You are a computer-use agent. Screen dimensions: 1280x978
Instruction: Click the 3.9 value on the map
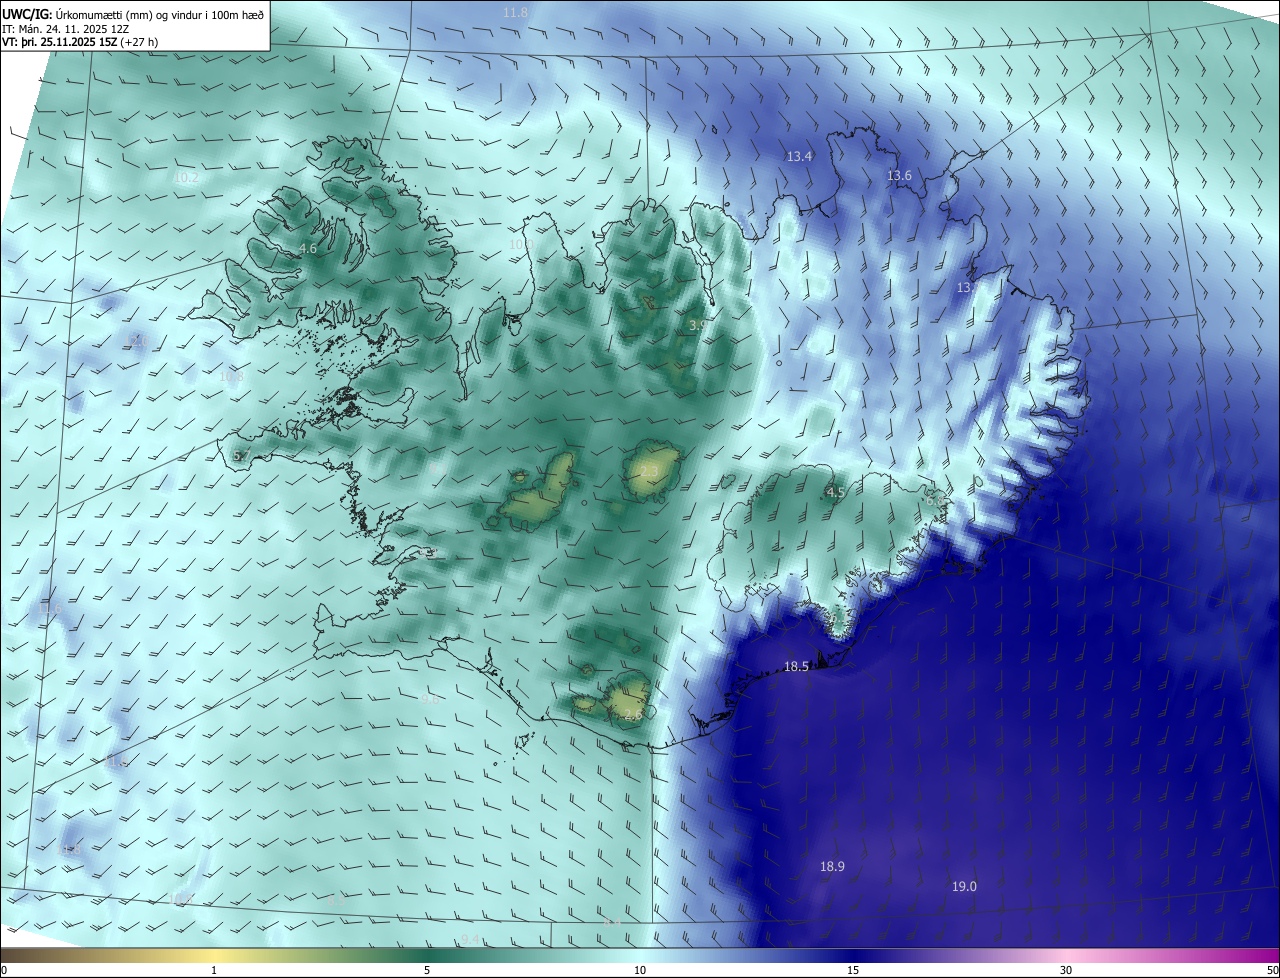[x=698, y=325]
